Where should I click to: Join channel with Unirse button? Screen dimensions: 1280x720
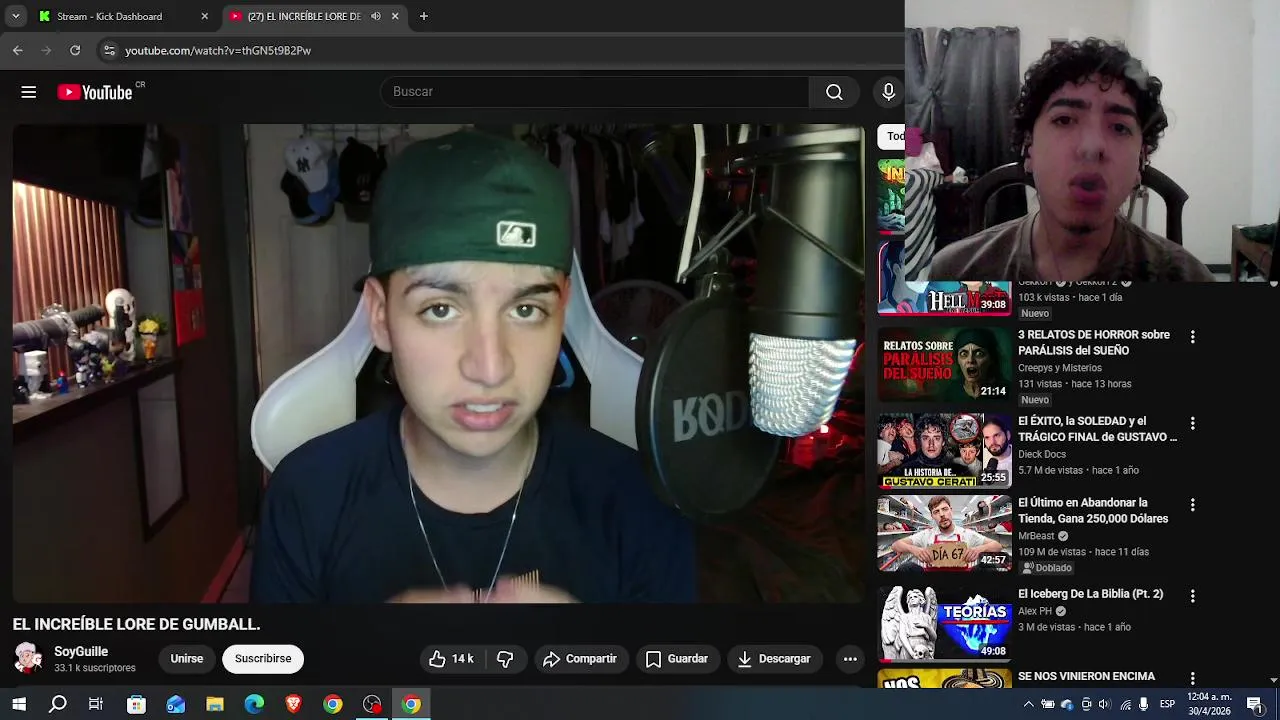point(186,659)
